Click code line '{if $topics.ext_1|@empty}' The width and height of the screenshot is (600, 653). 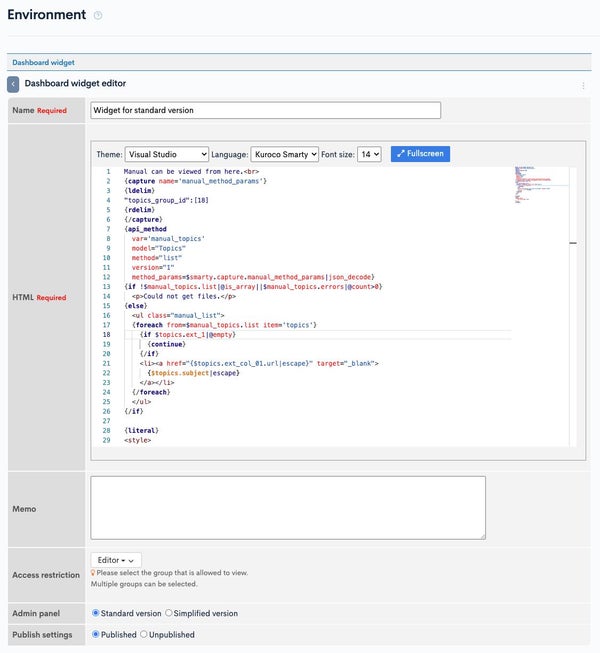coord(187,334)
